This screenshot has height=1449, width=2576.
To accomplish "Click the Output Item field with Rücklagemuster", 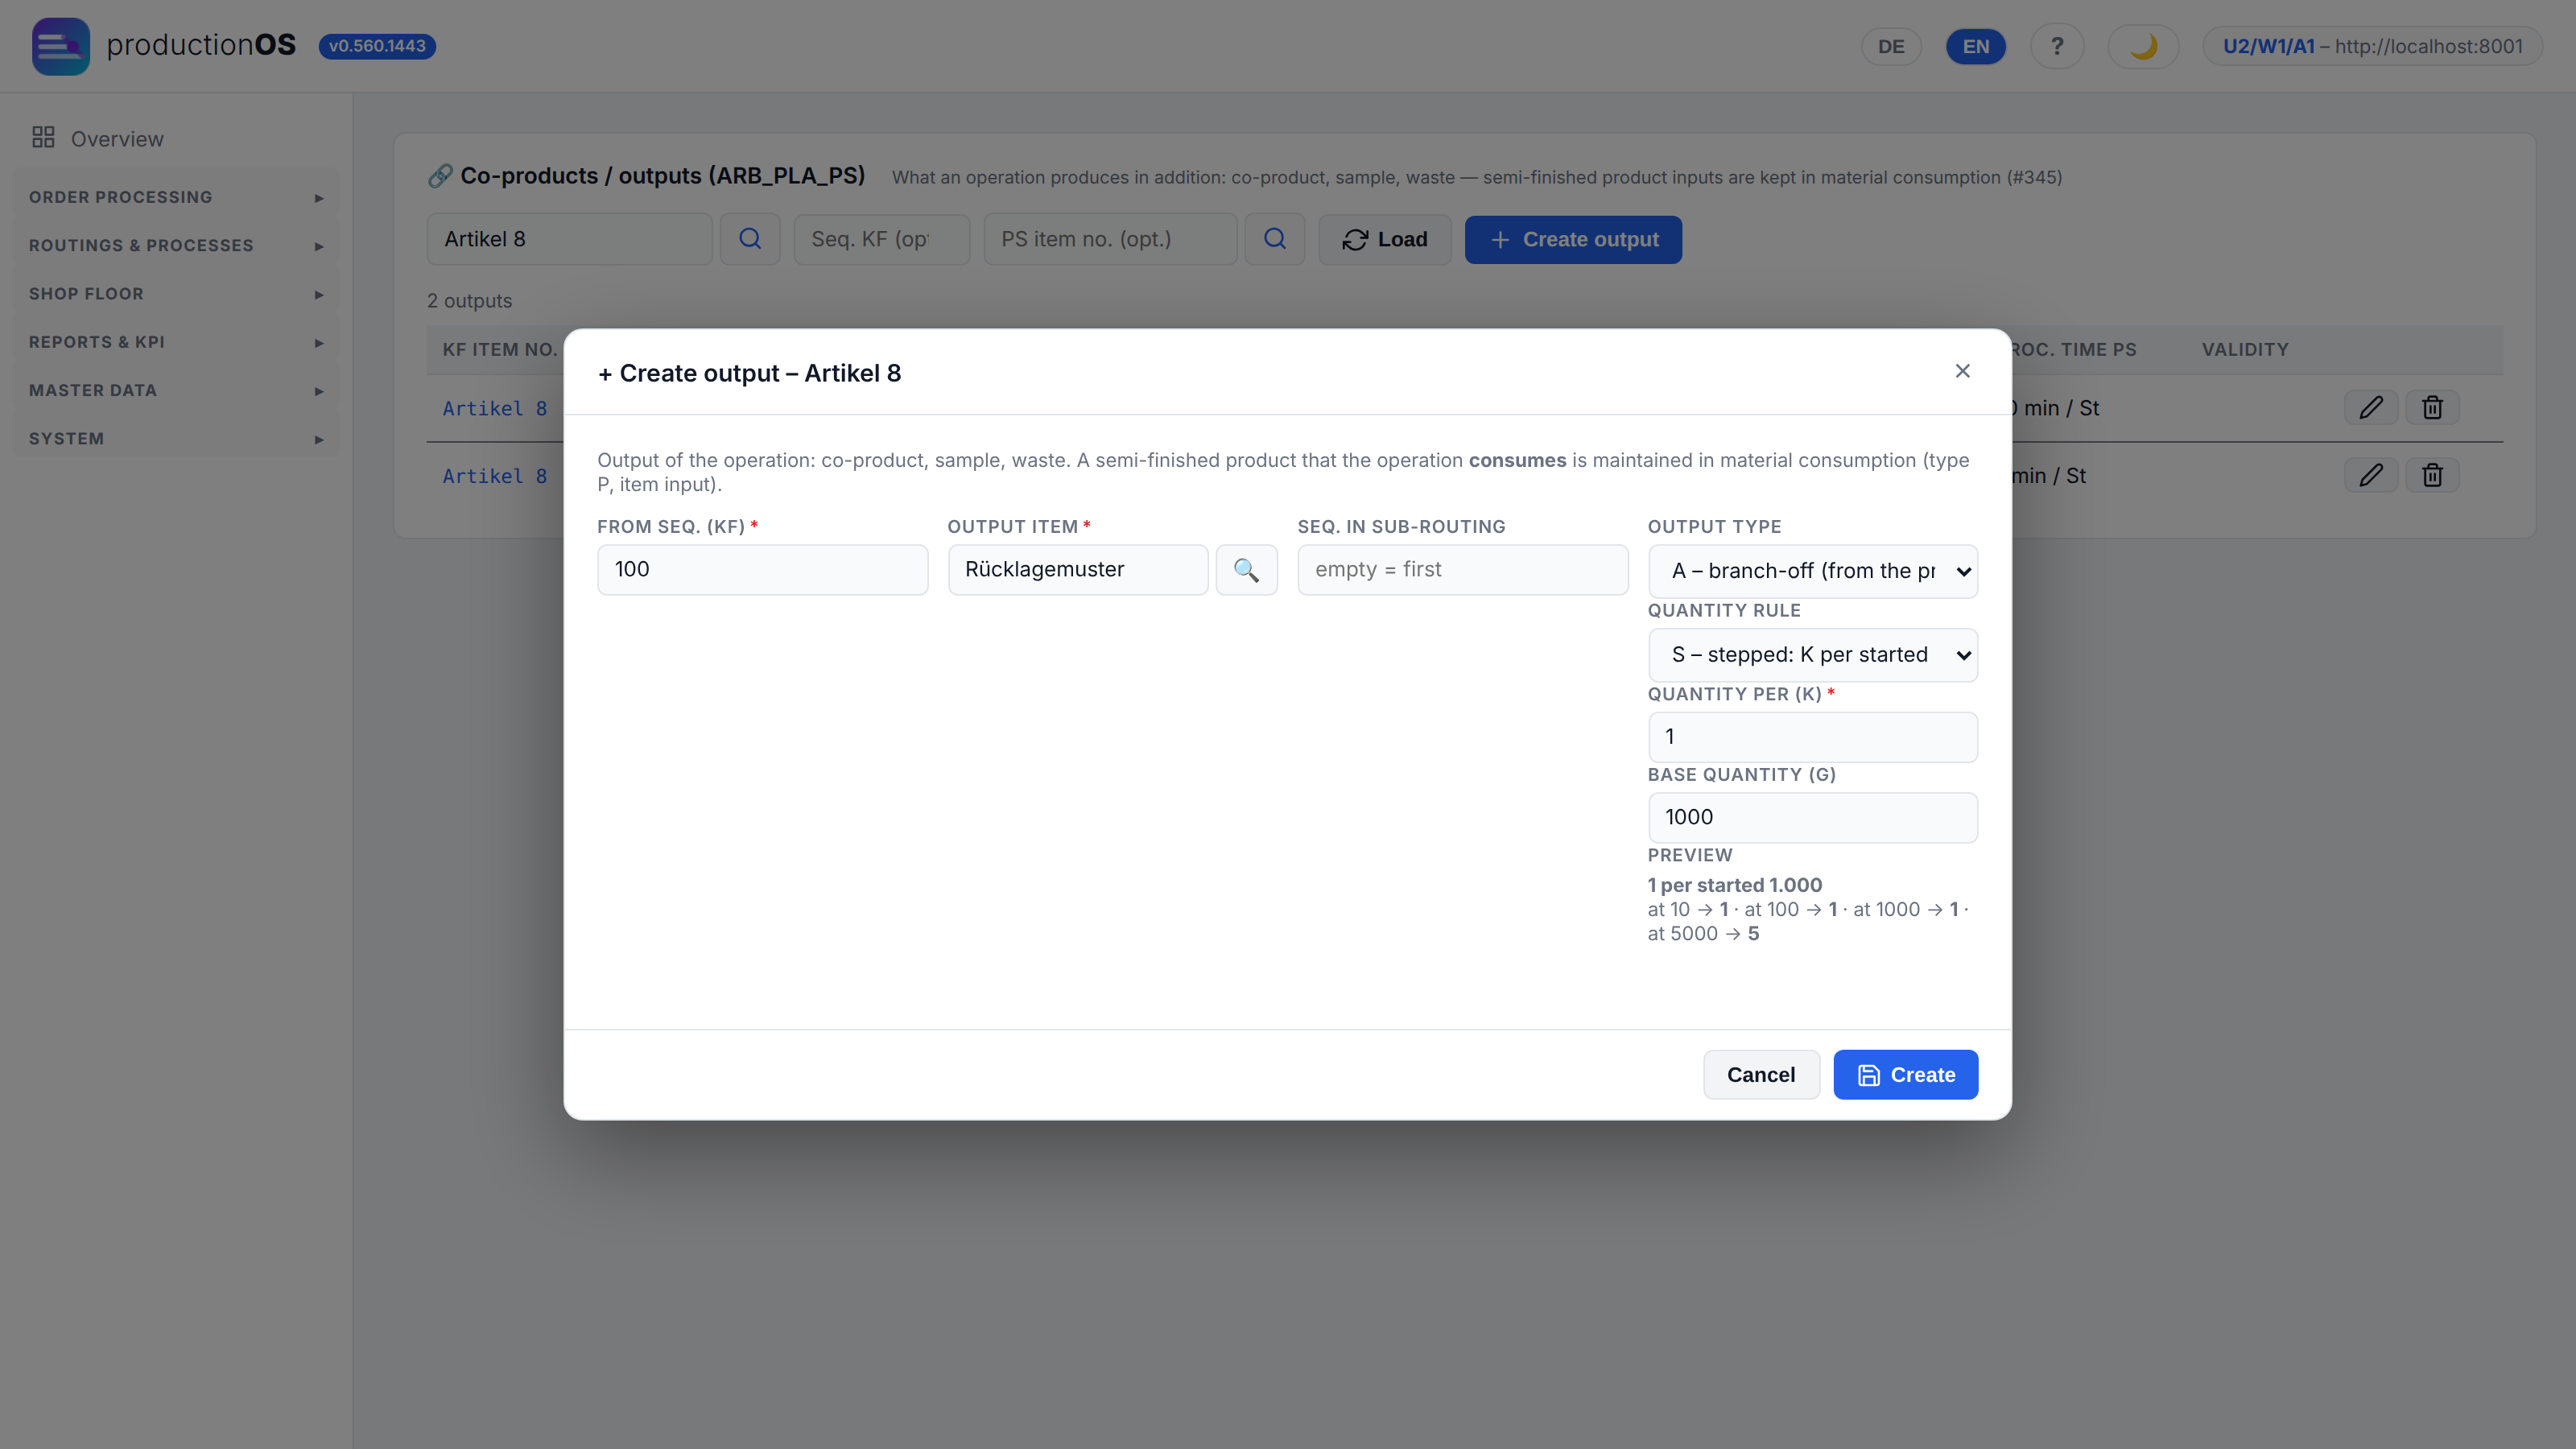I will (1077, 570).
